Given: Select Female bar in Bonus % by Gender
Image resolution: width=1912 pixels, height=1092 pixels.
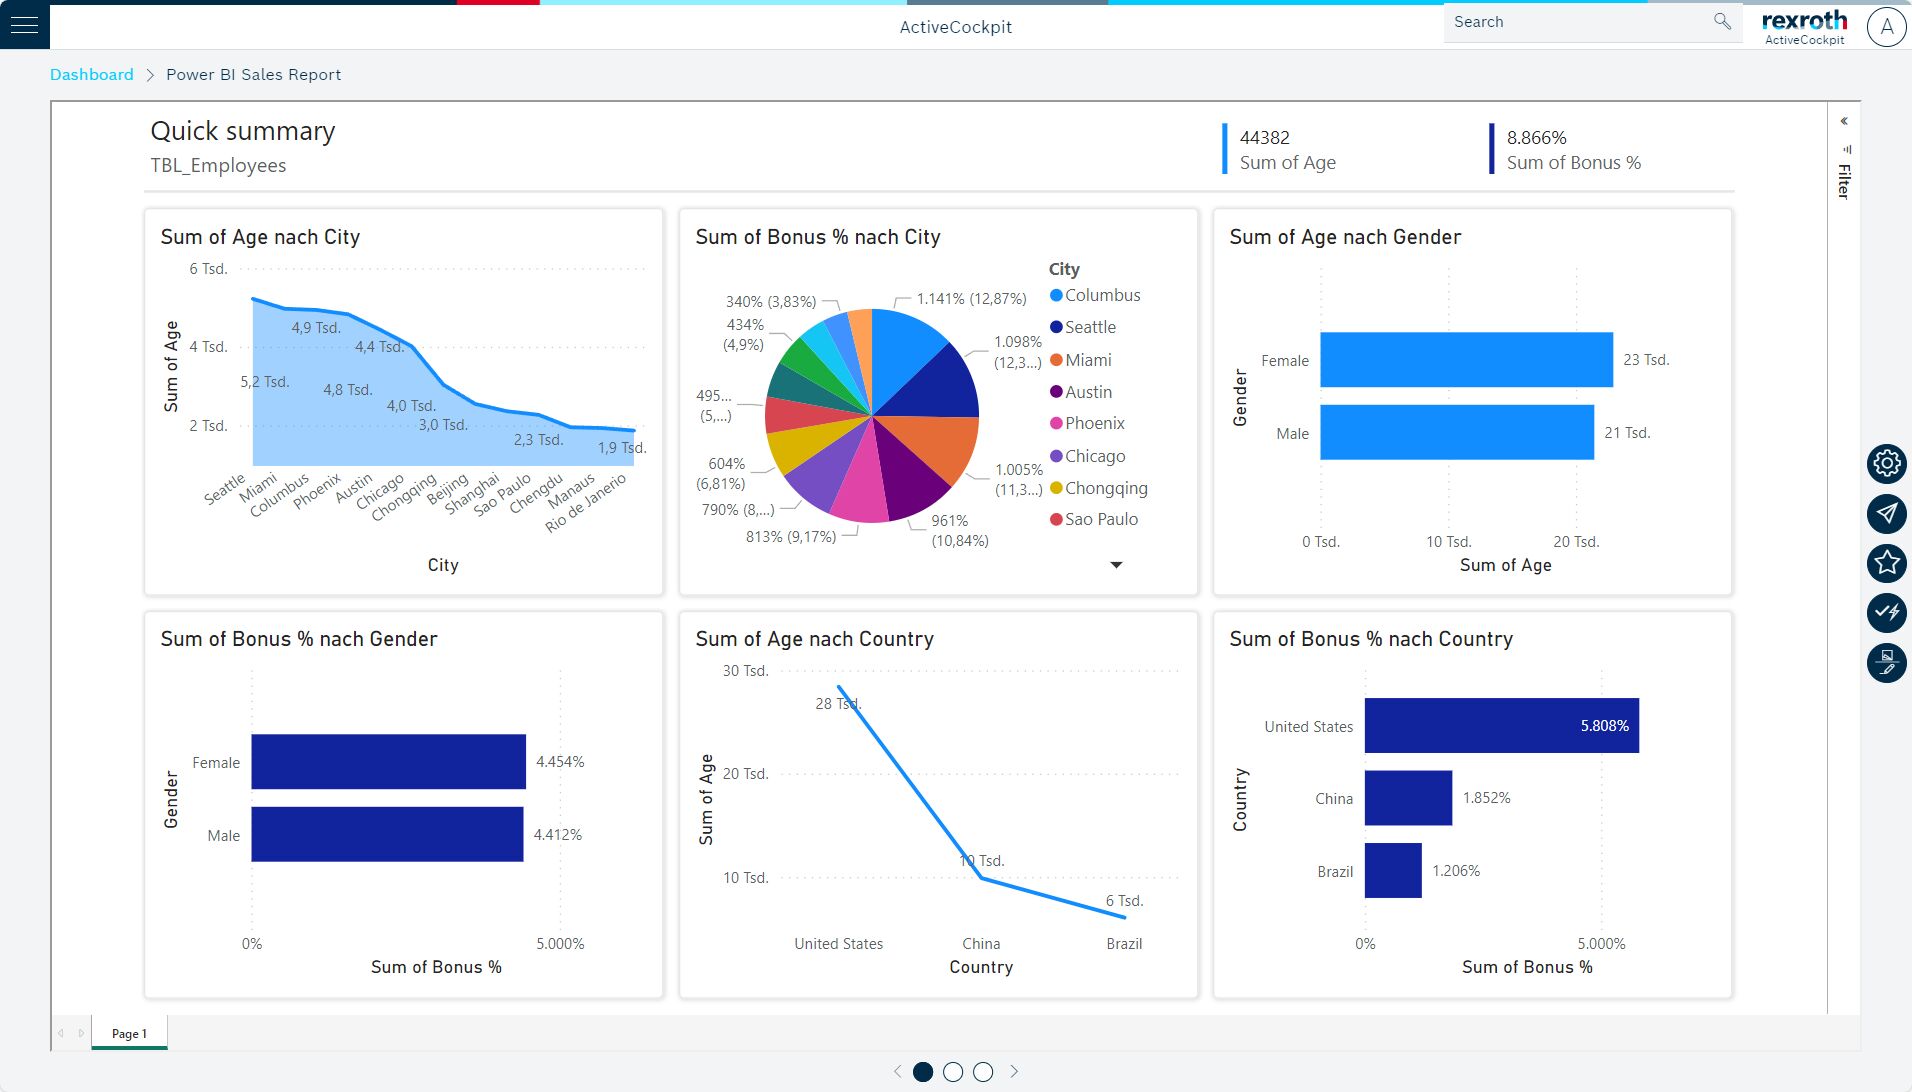Looking at the screenshot, I should pos(388,762).
